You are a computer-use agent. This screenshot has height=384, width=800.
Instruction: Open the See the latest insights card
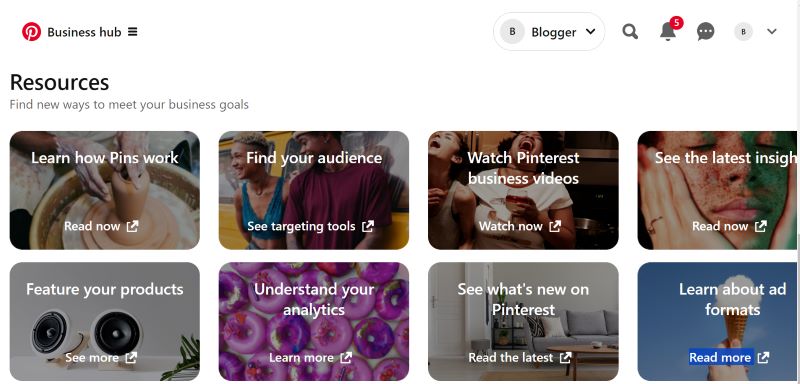click(718, 190)
